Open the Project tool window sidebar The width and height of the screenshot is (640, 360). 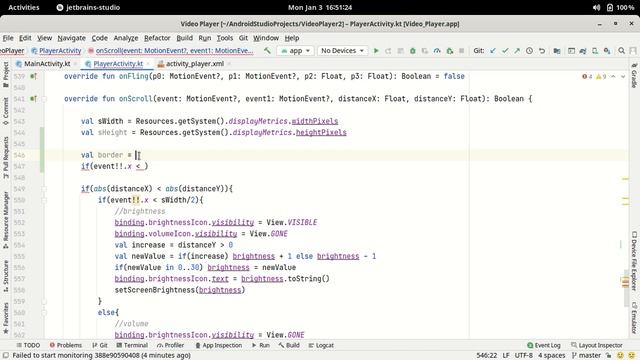[x=6, y=74]
